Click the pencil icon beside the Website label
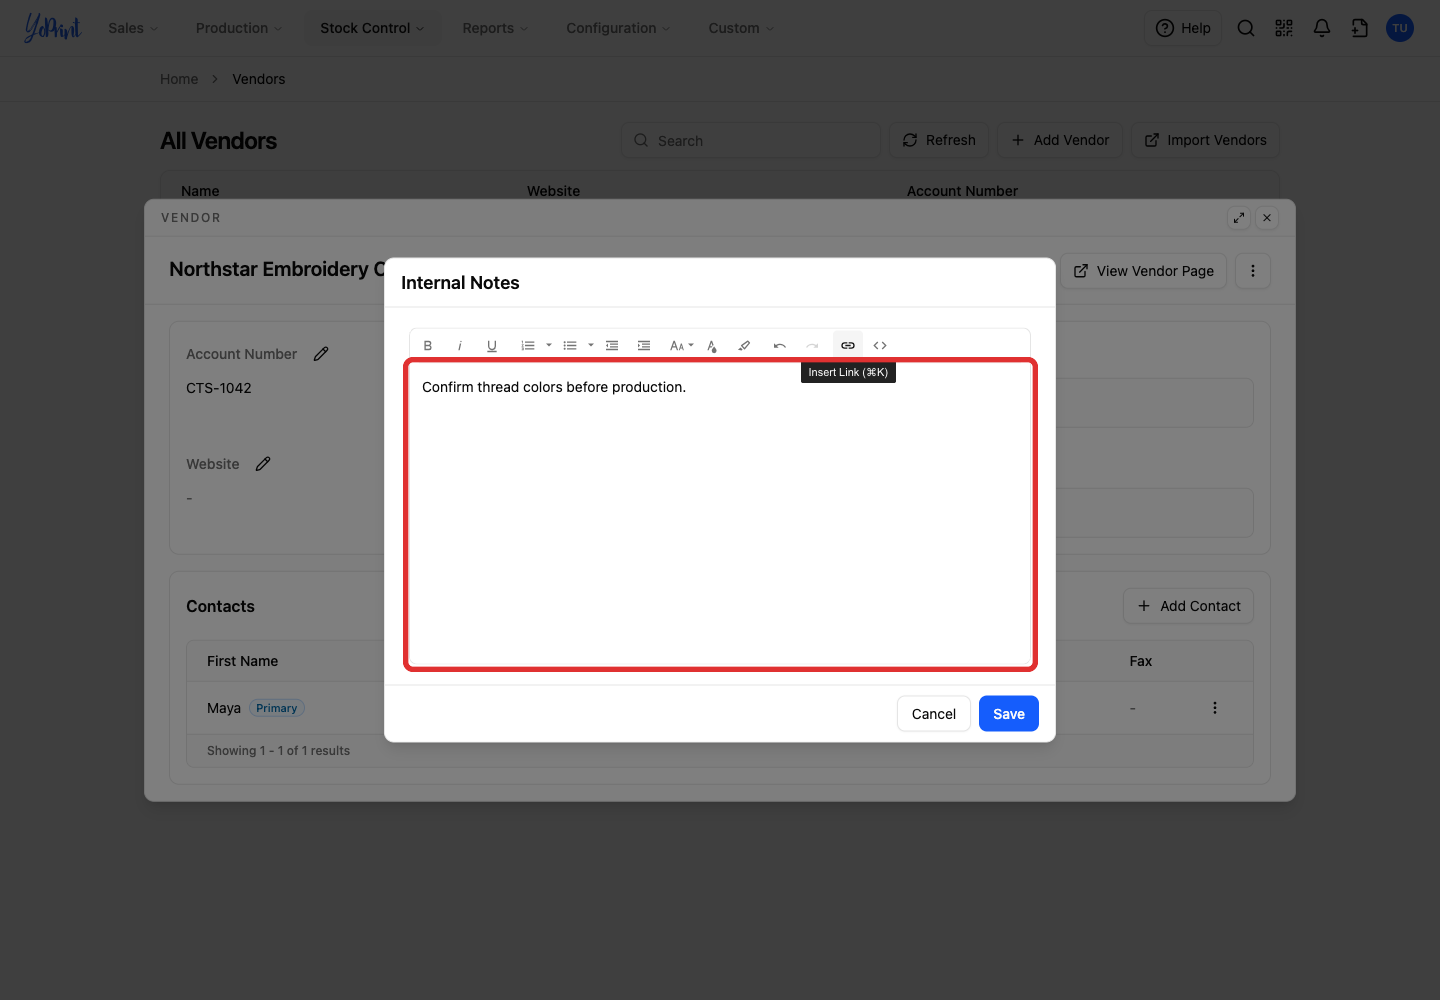 (263, 464)
